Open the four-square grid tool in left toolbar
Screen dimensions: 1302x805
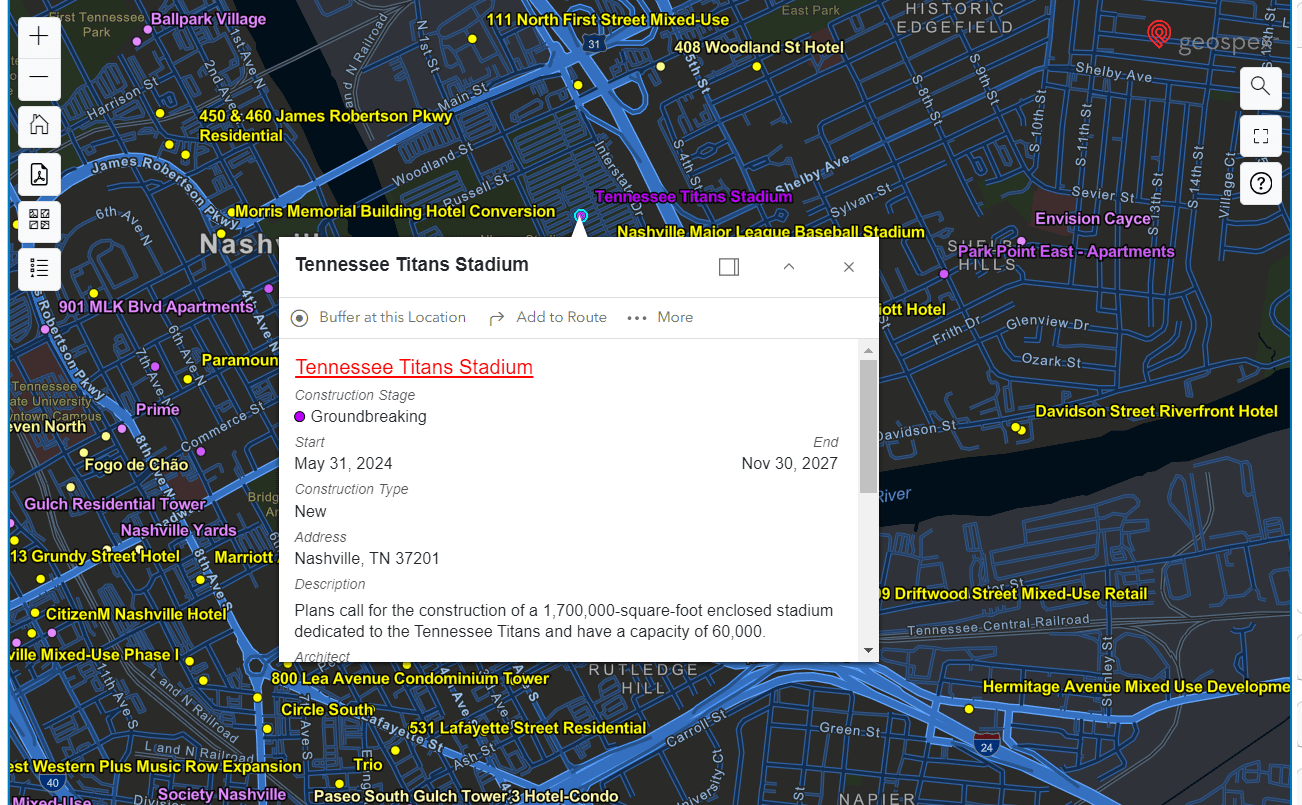[x=39, y=221]
